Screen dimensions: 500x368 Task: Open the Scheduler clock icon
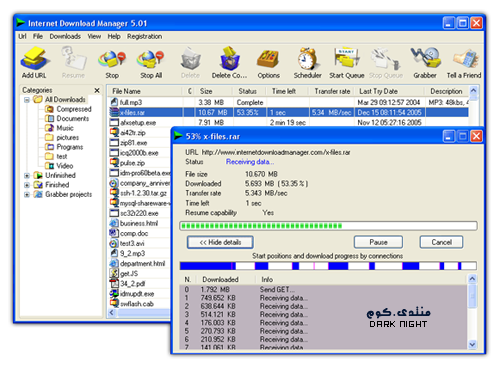pos(307,59)
